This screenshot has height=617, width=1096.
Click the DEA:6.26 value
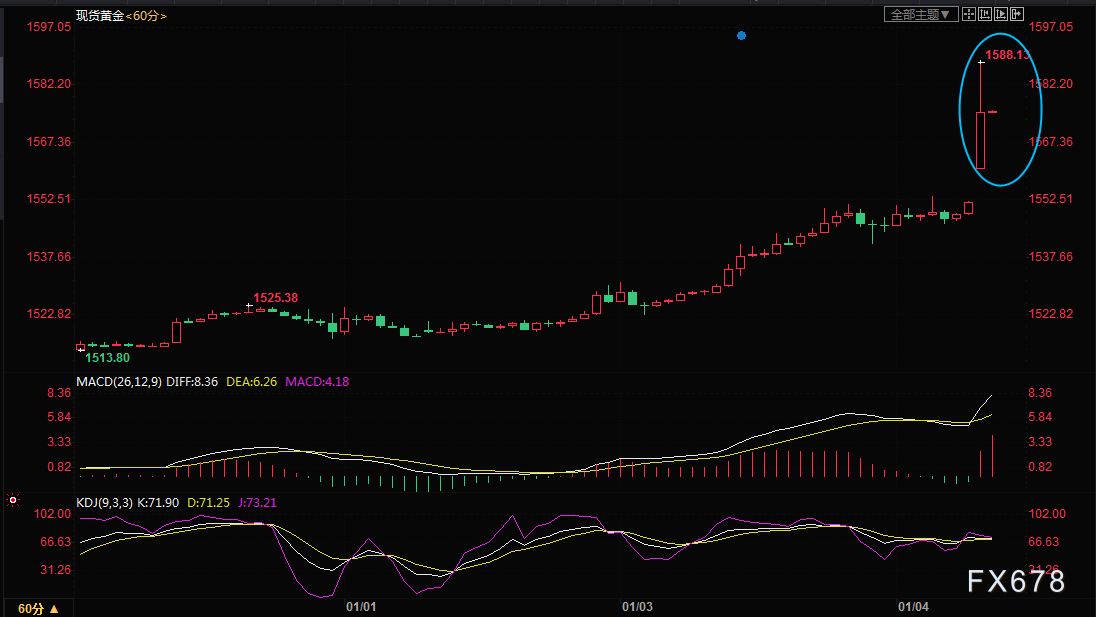click(252, 382)
